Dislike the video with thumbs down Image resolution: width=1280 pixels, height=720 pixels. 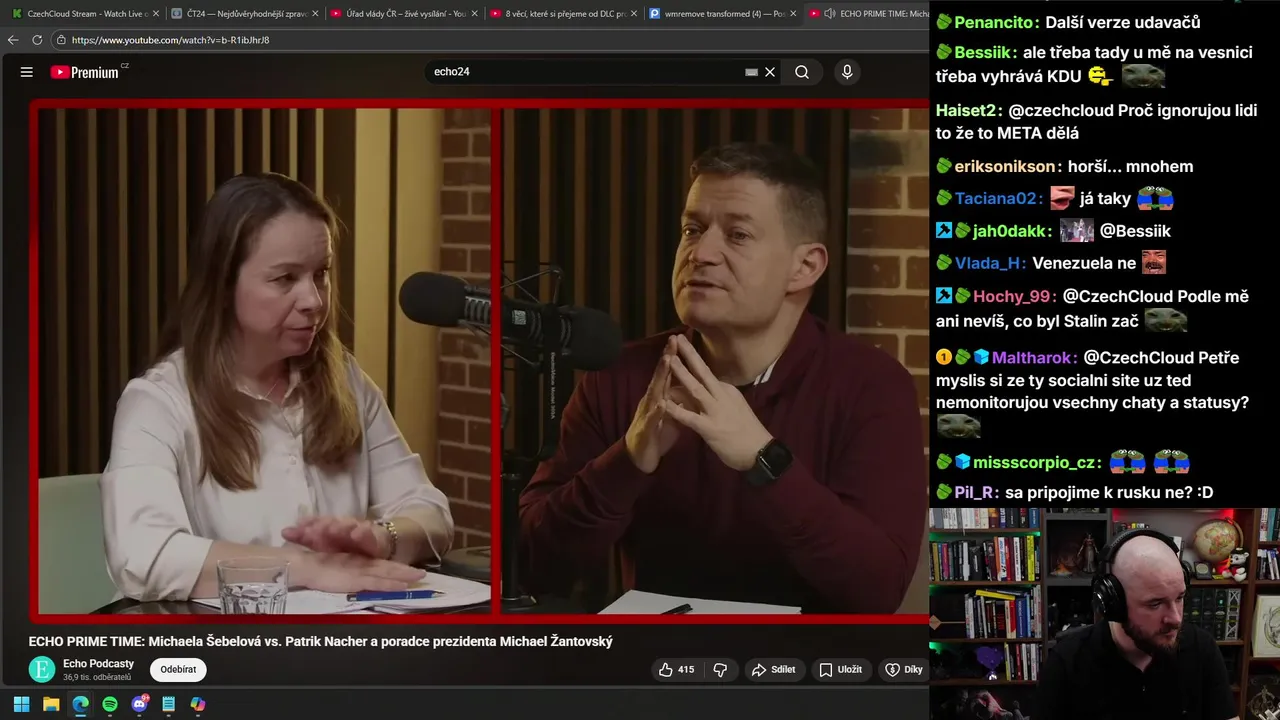[720, 670]
